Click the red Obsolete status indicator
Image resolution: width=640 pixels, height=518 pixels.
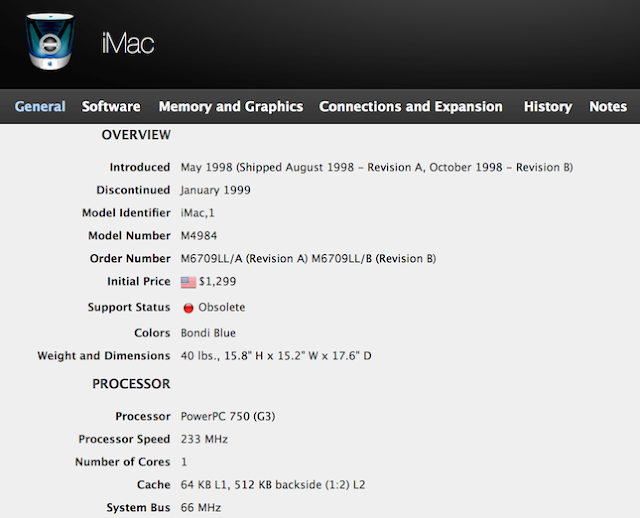pos(188,308)
